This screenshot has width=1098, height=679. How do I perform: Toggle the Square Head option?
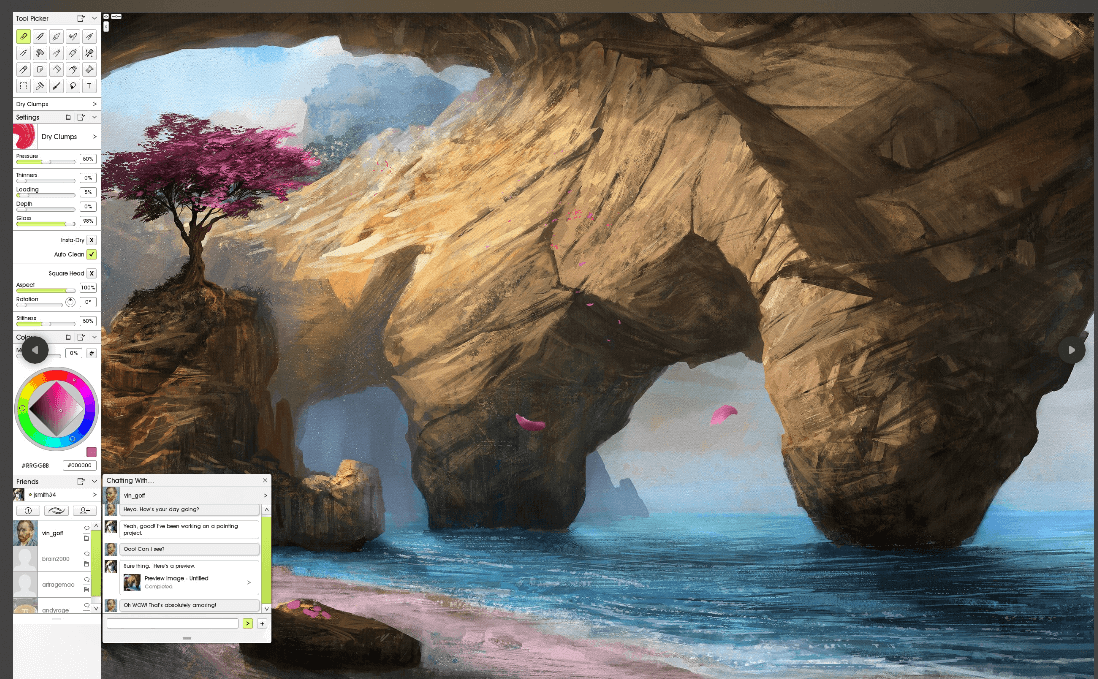point(91,273)
